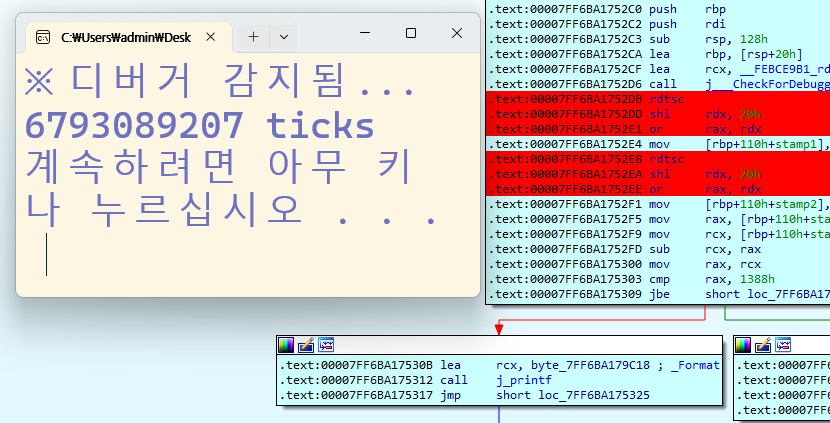Image resolution: width=830 pixels, height=423 pixels.
Task: Click the console icon in the terminal tab
Action: [43, 37]
